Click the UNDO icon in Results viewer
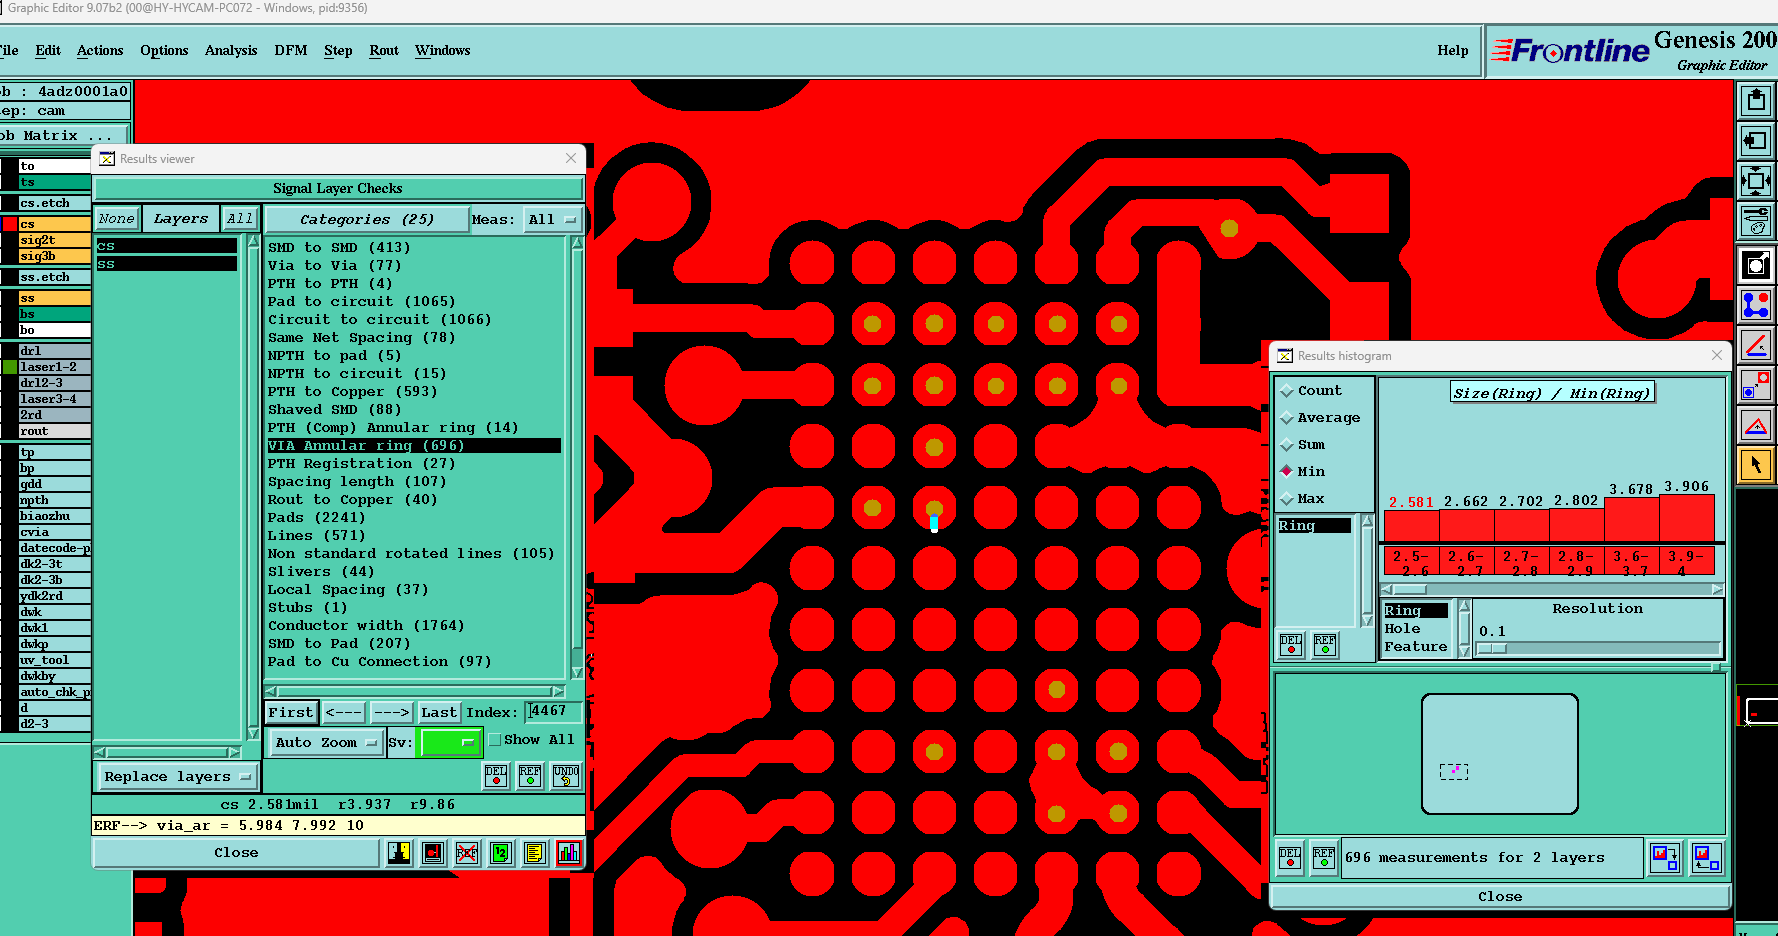1778x936 pixels. click(x=566, y=776)
